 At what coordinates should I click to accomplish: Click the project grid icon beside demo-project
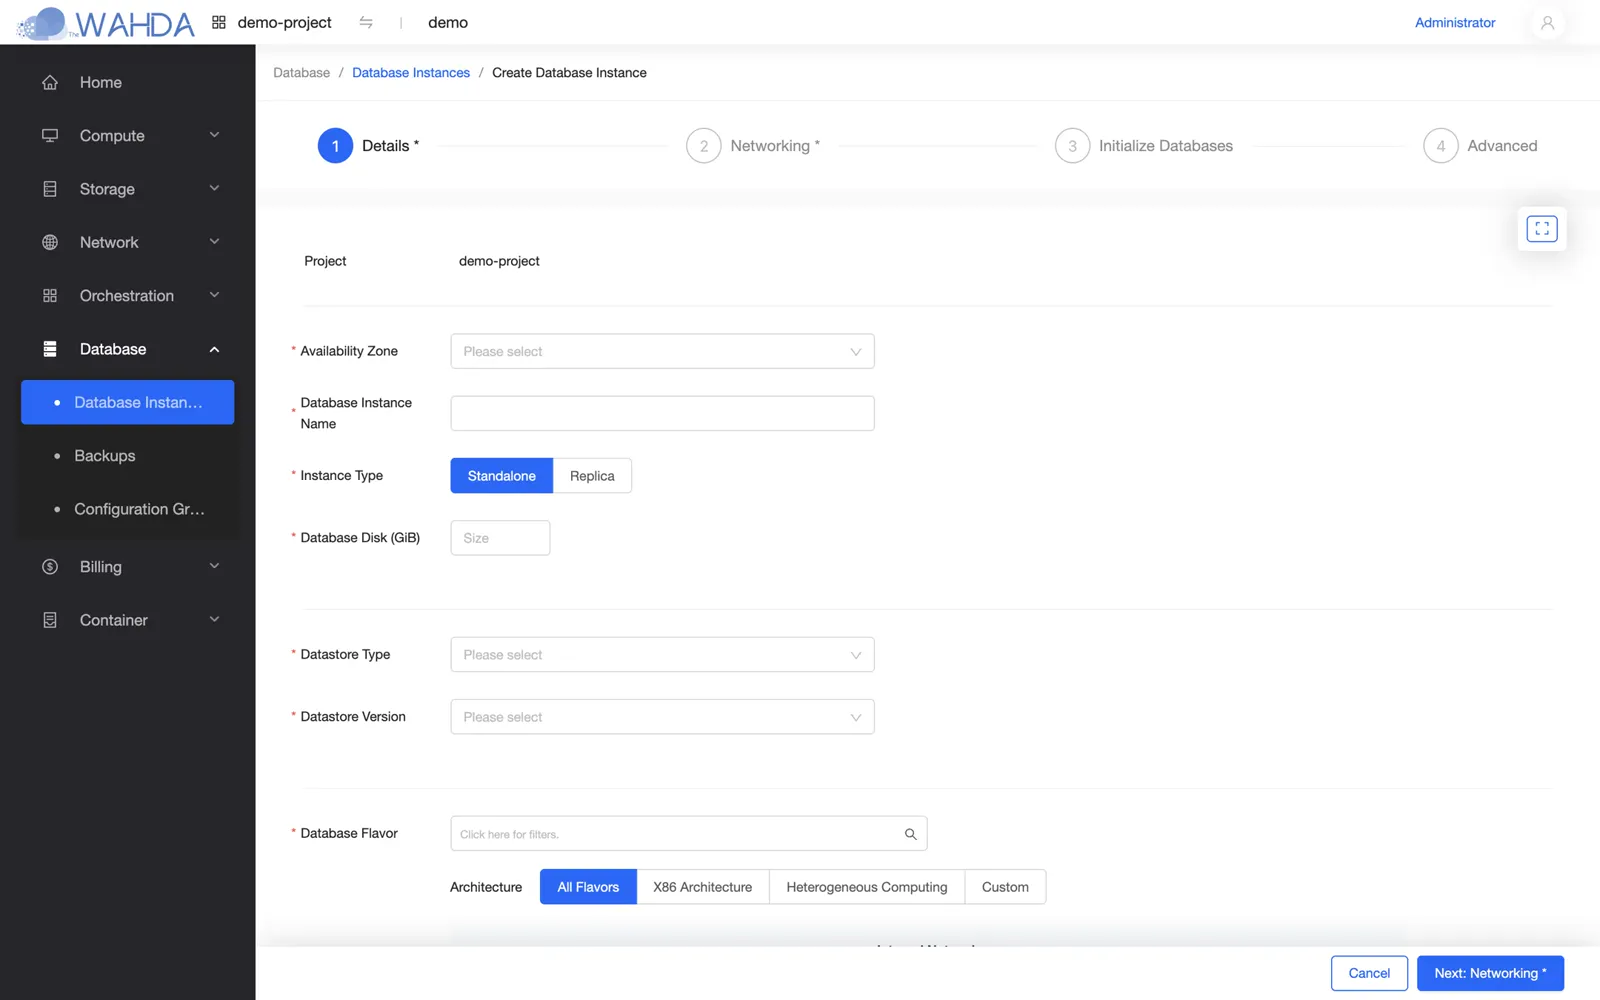tap(219, 22)
